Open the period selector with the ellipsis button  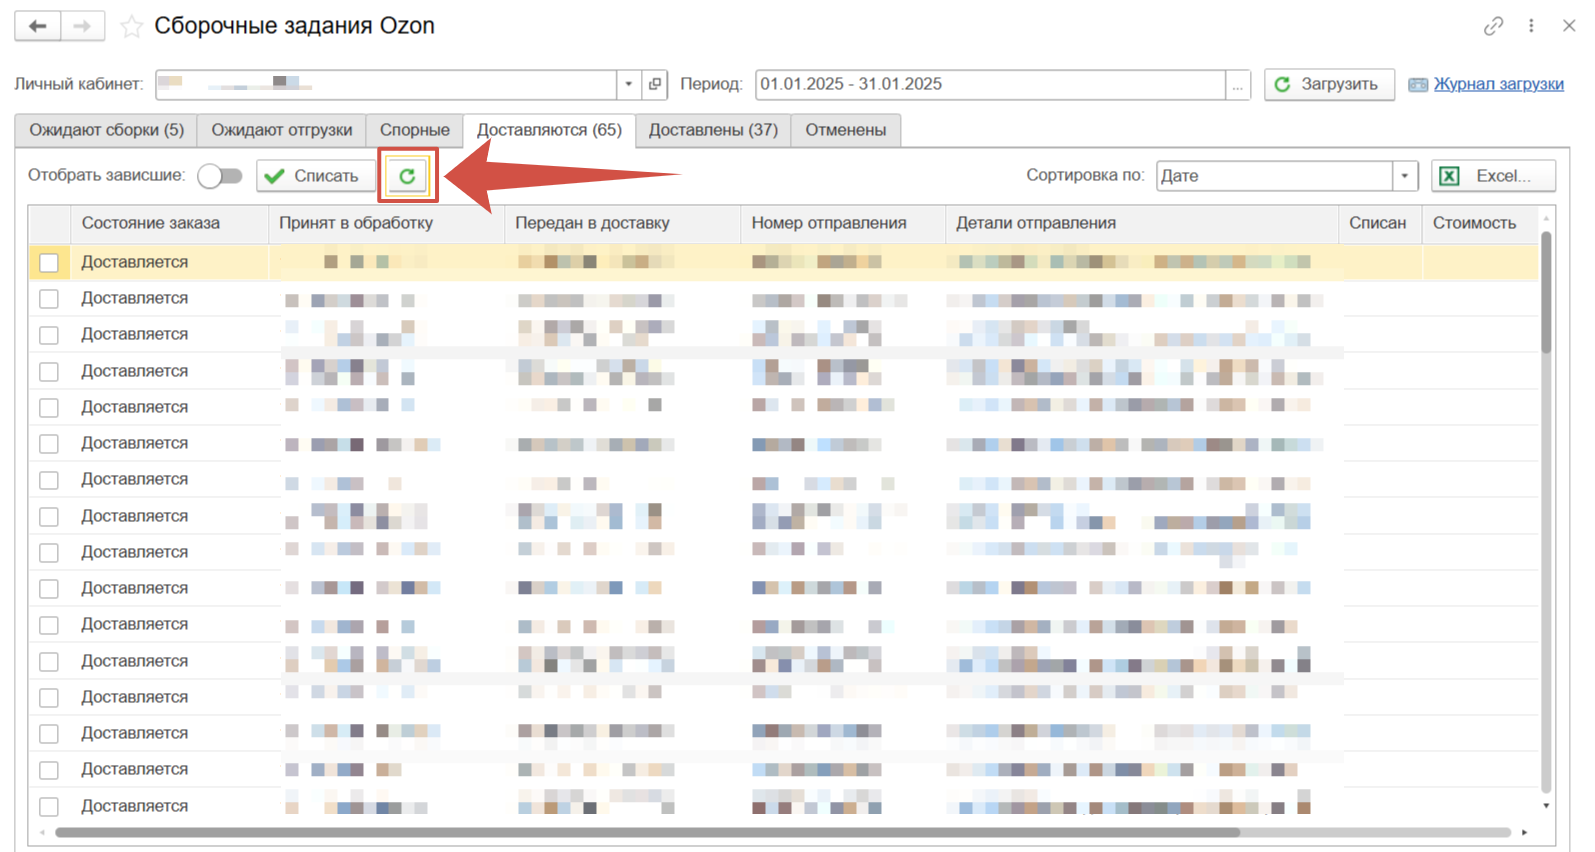tap(1238, 84)
